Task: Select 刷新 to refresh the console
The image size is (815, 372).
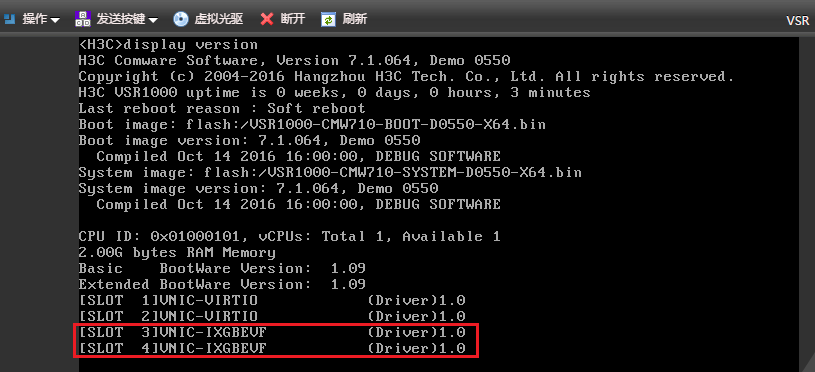Action: (355, 19)
